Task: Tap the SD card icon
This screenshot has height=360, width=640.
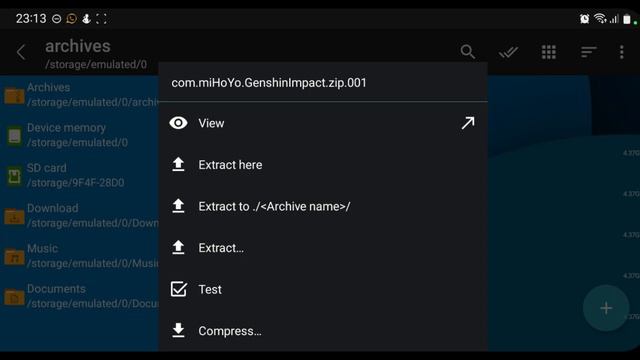Action: (x=14, y=176)
